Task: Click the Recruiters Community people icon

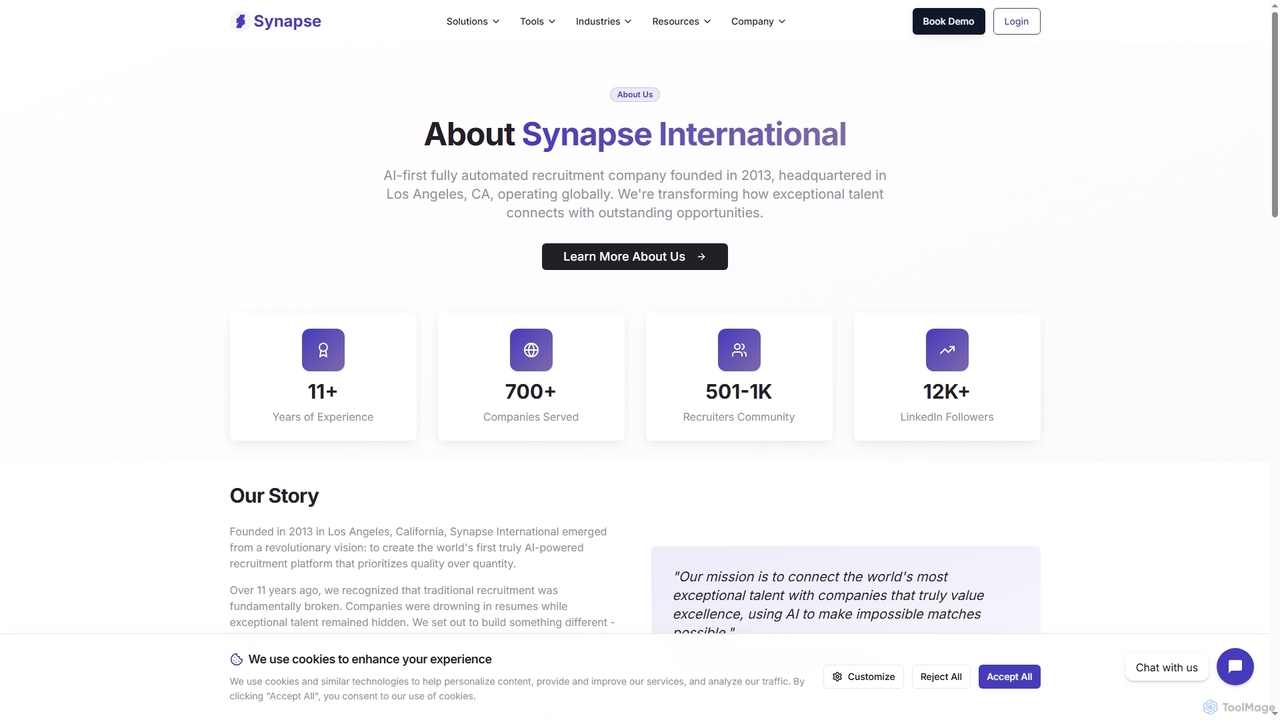Action: 739,350
